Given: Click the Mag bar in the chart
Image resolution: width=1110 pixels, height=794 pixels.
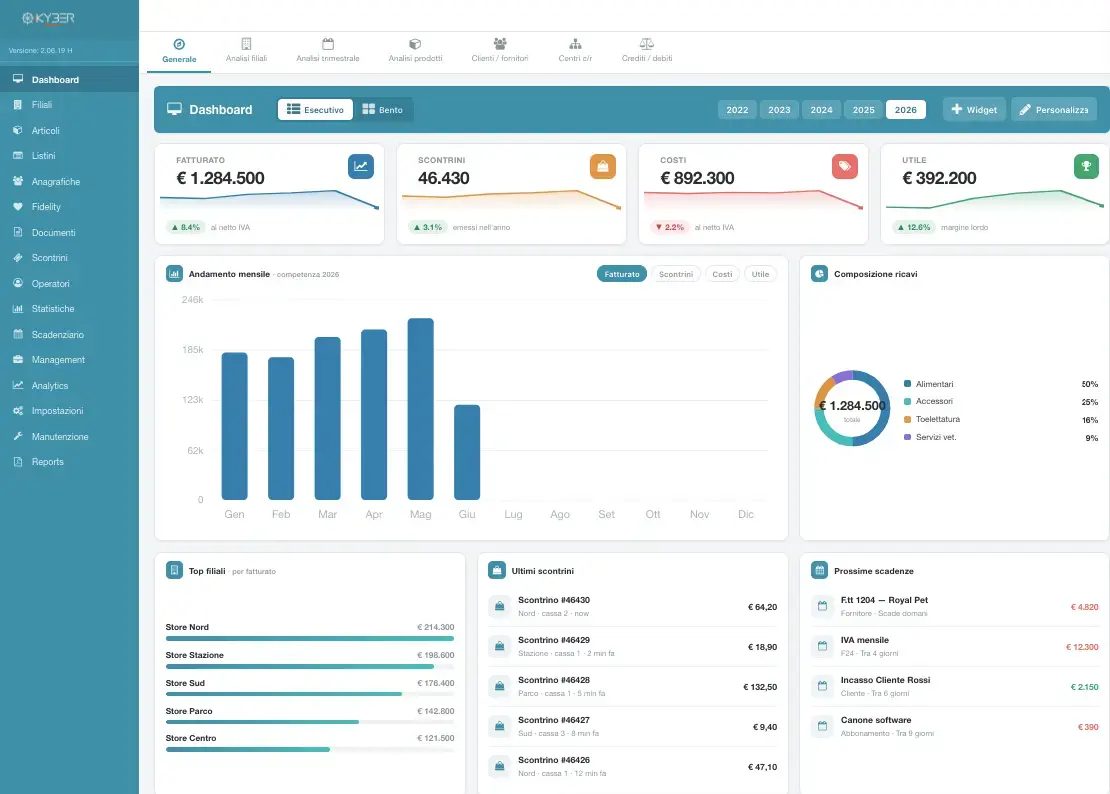Looking at the screenshot, I should 420,409.
